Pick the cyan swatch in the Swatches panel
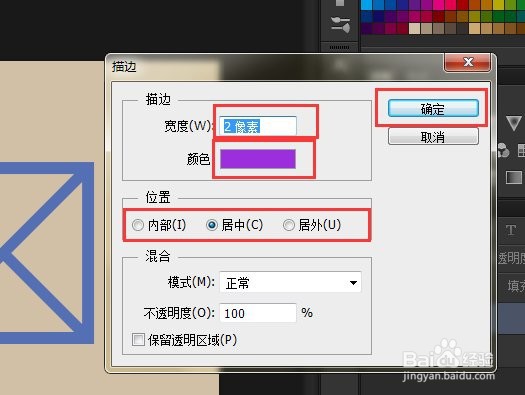 (x=367, y=5)
